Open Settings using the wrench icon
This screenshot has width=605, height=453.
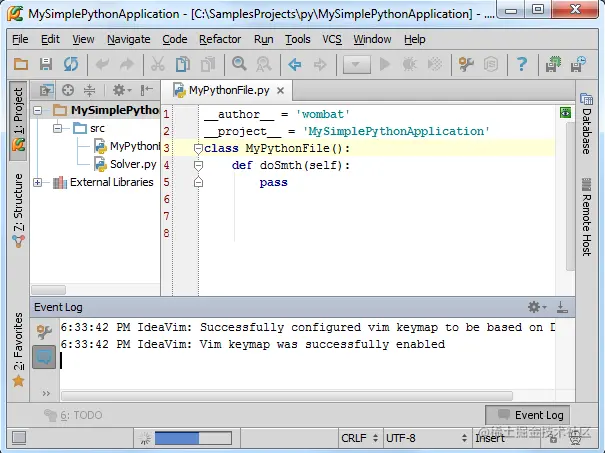[x=466, y=64]
